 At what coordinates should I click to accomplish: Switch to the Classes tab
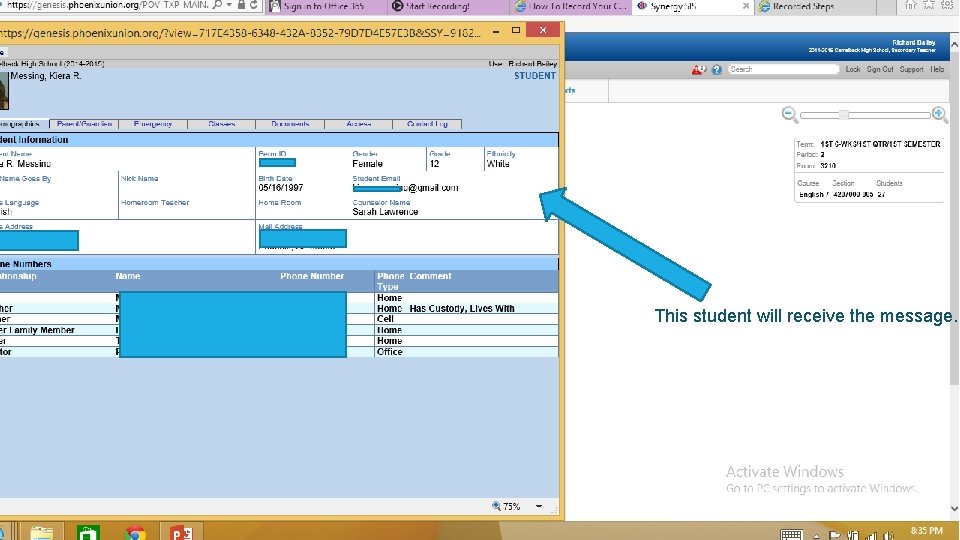pos(221,124)
